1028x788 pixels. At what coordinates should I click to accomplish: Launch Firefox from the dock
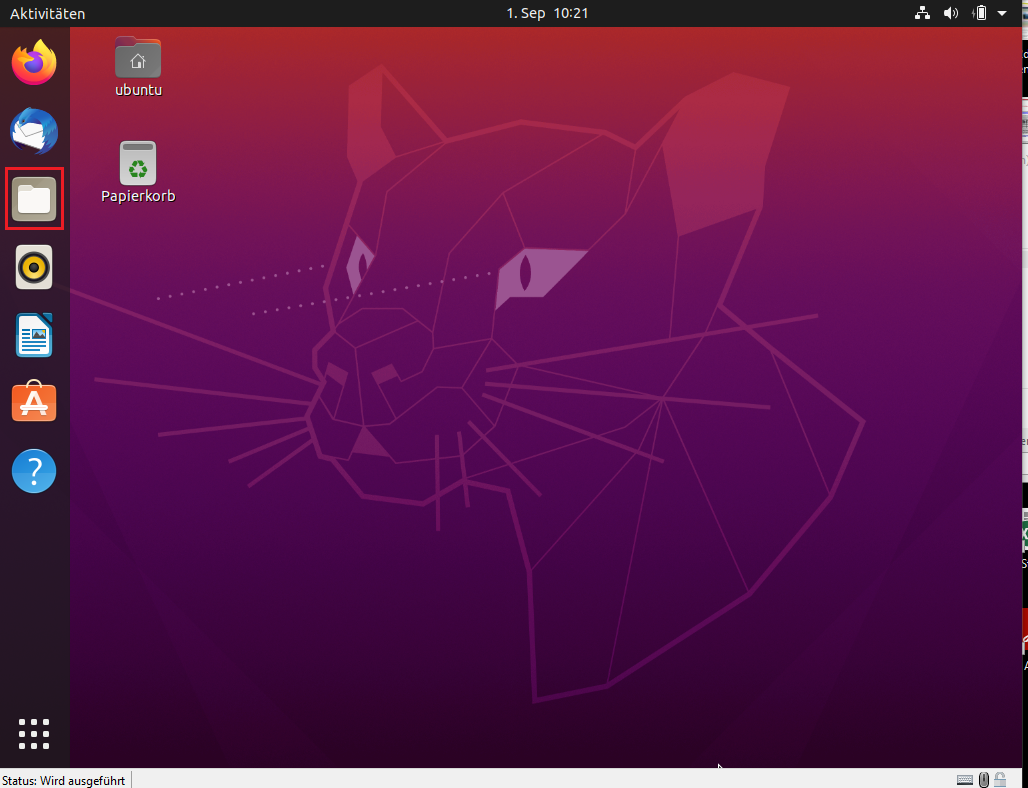coord(34,62)
